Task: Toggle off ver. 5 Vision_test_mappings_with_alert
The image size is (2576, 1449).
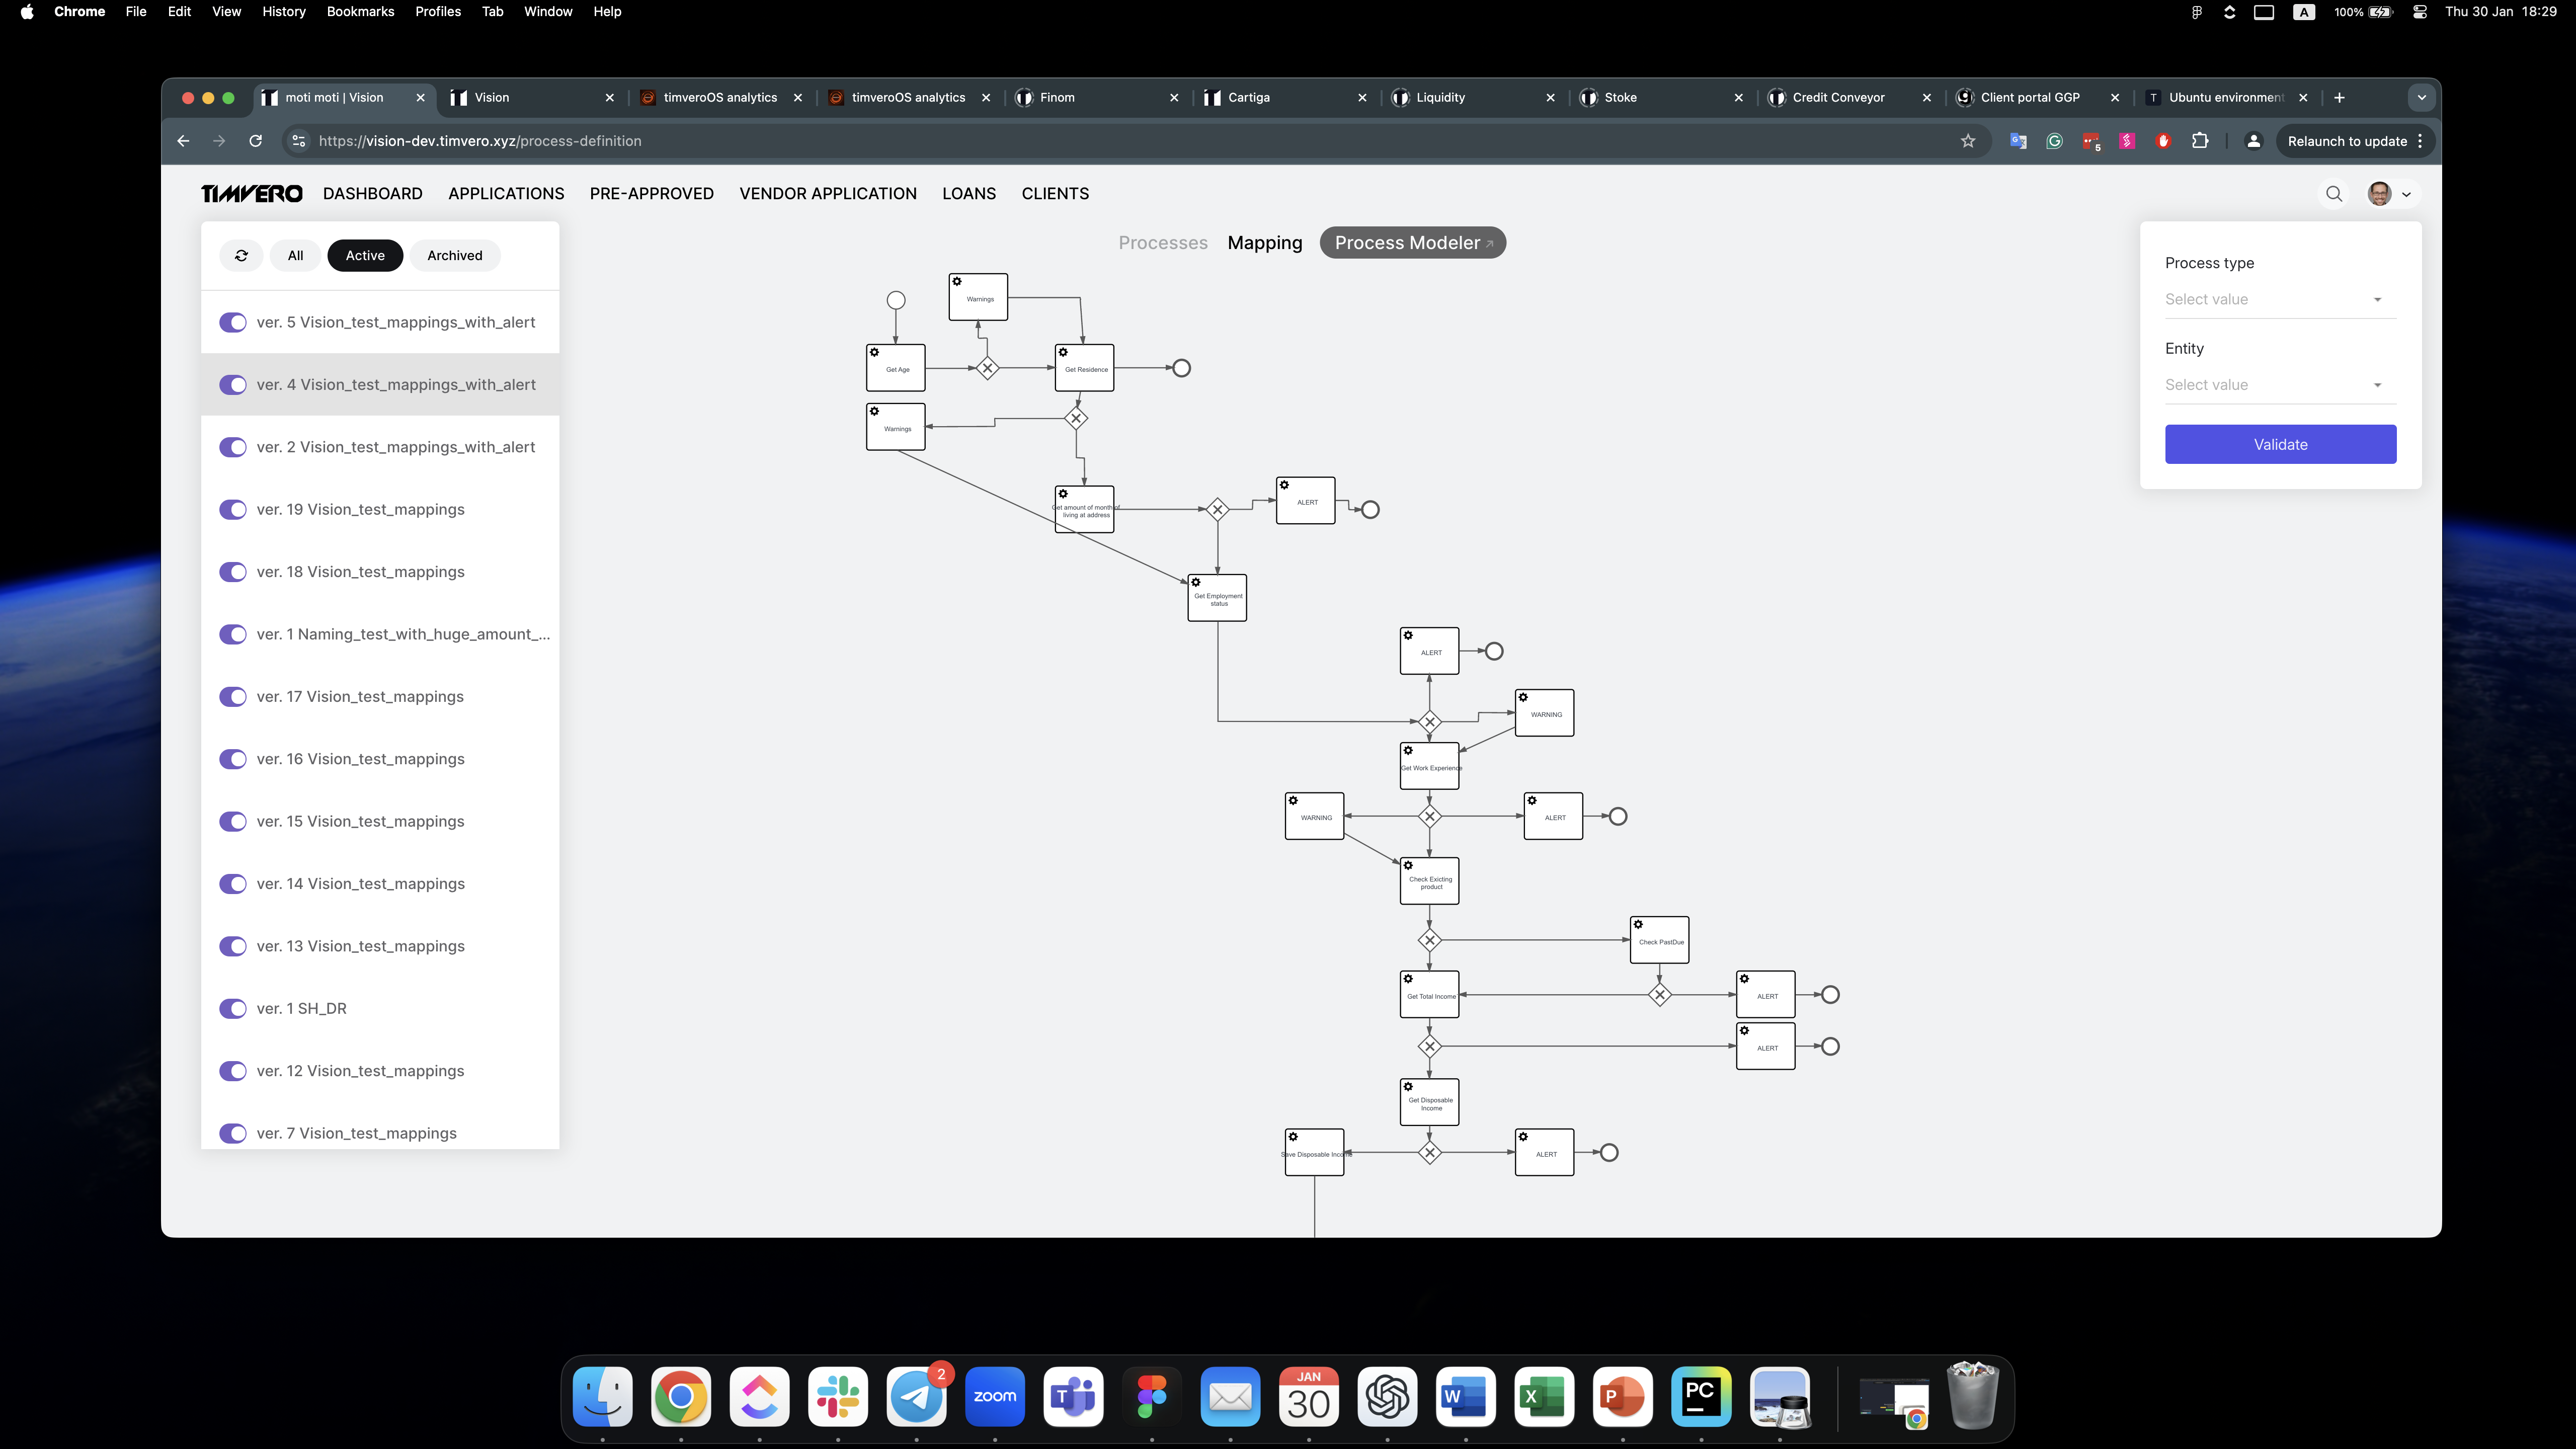Action: coord(233,322)
